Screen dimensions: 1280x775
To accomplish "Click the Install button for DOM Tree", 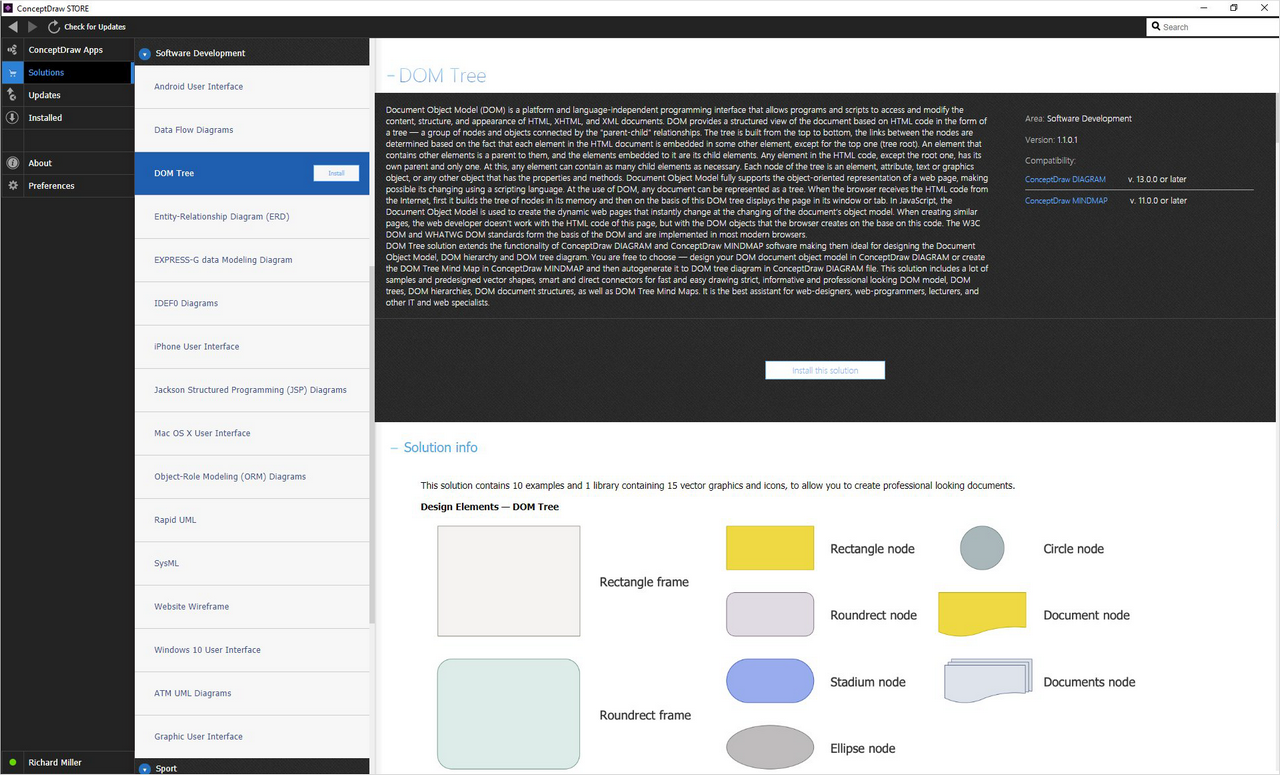I will pyautogui.click(x=336, y=173).
